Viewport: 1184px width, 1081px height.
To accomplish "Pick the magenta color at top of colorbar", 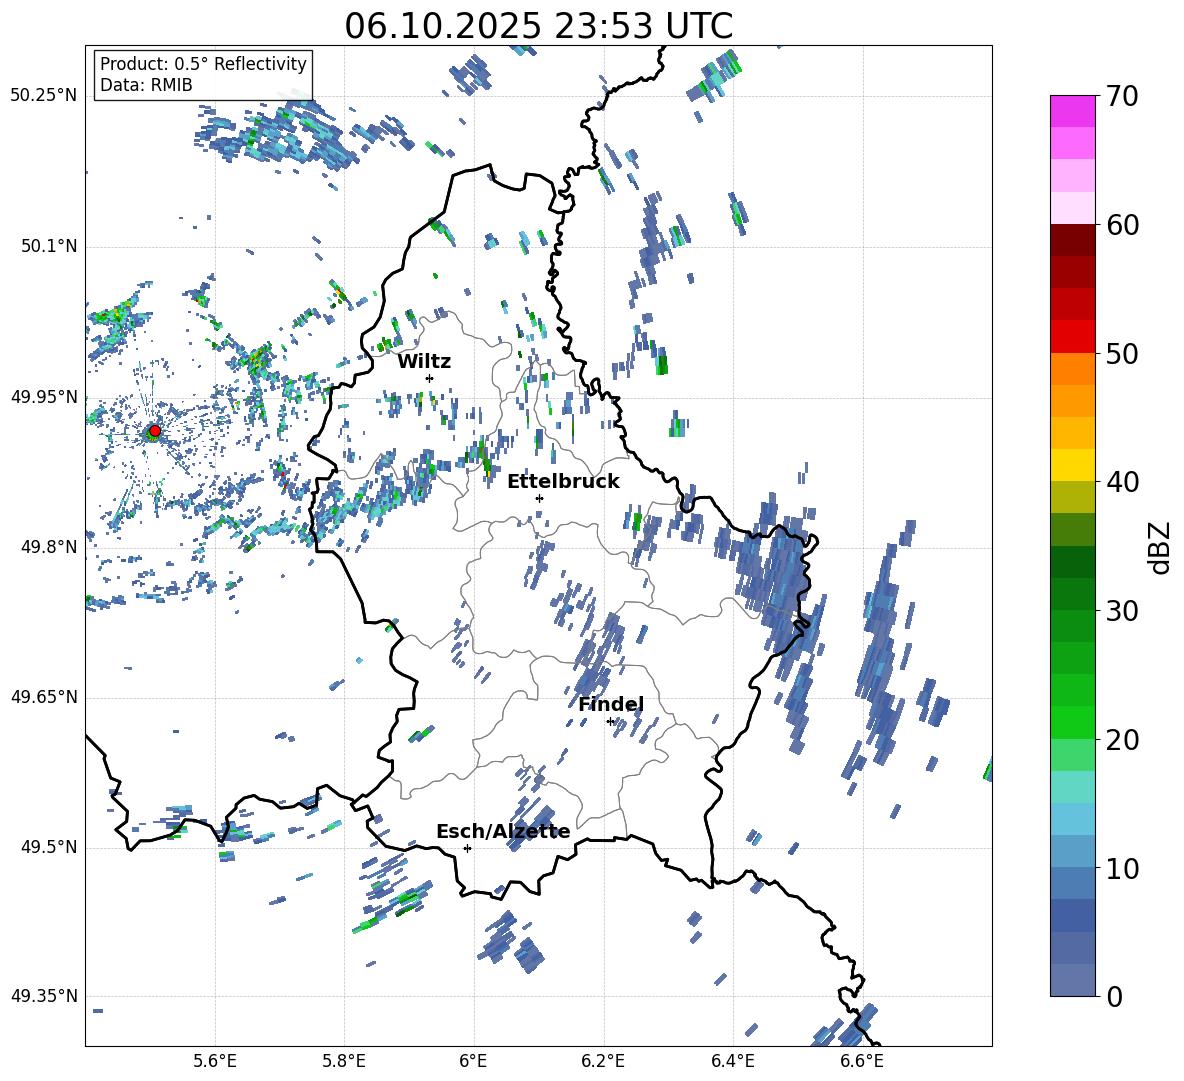I will click(x=1073, y=111).
